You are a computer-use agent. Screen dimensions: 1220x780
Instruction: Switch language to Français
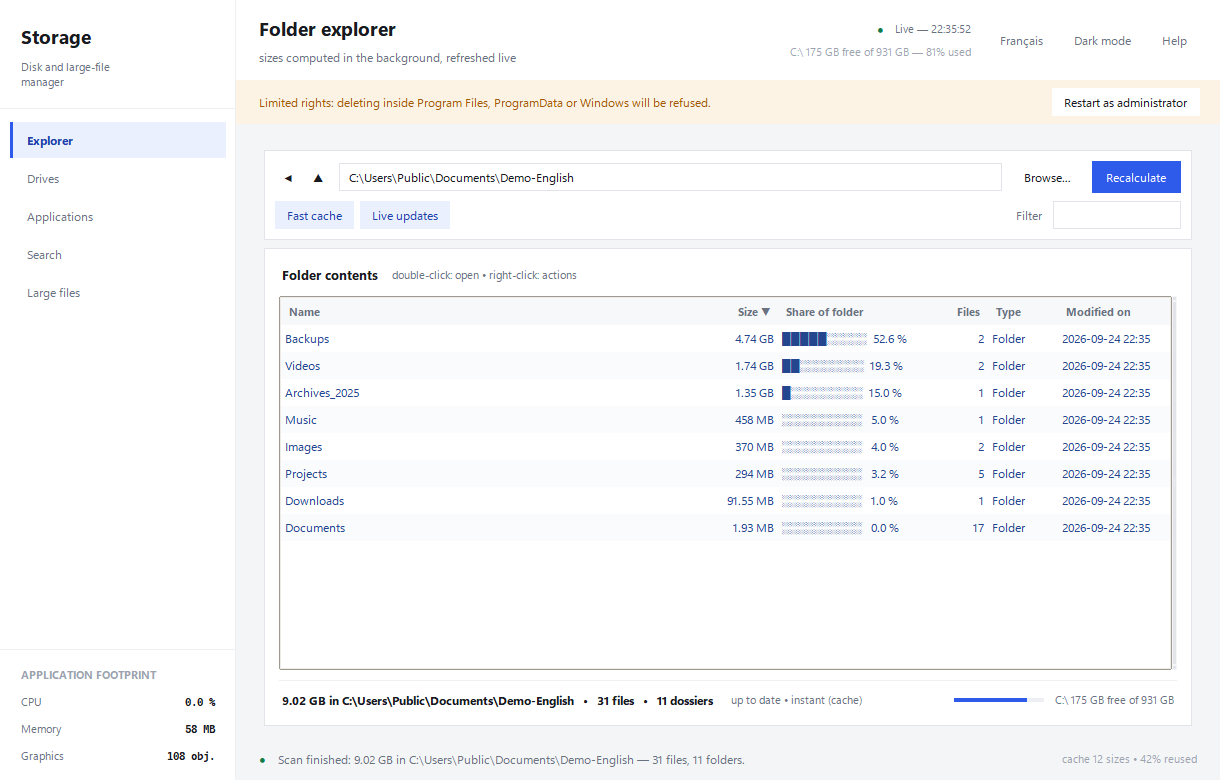tap(1021, 41)
